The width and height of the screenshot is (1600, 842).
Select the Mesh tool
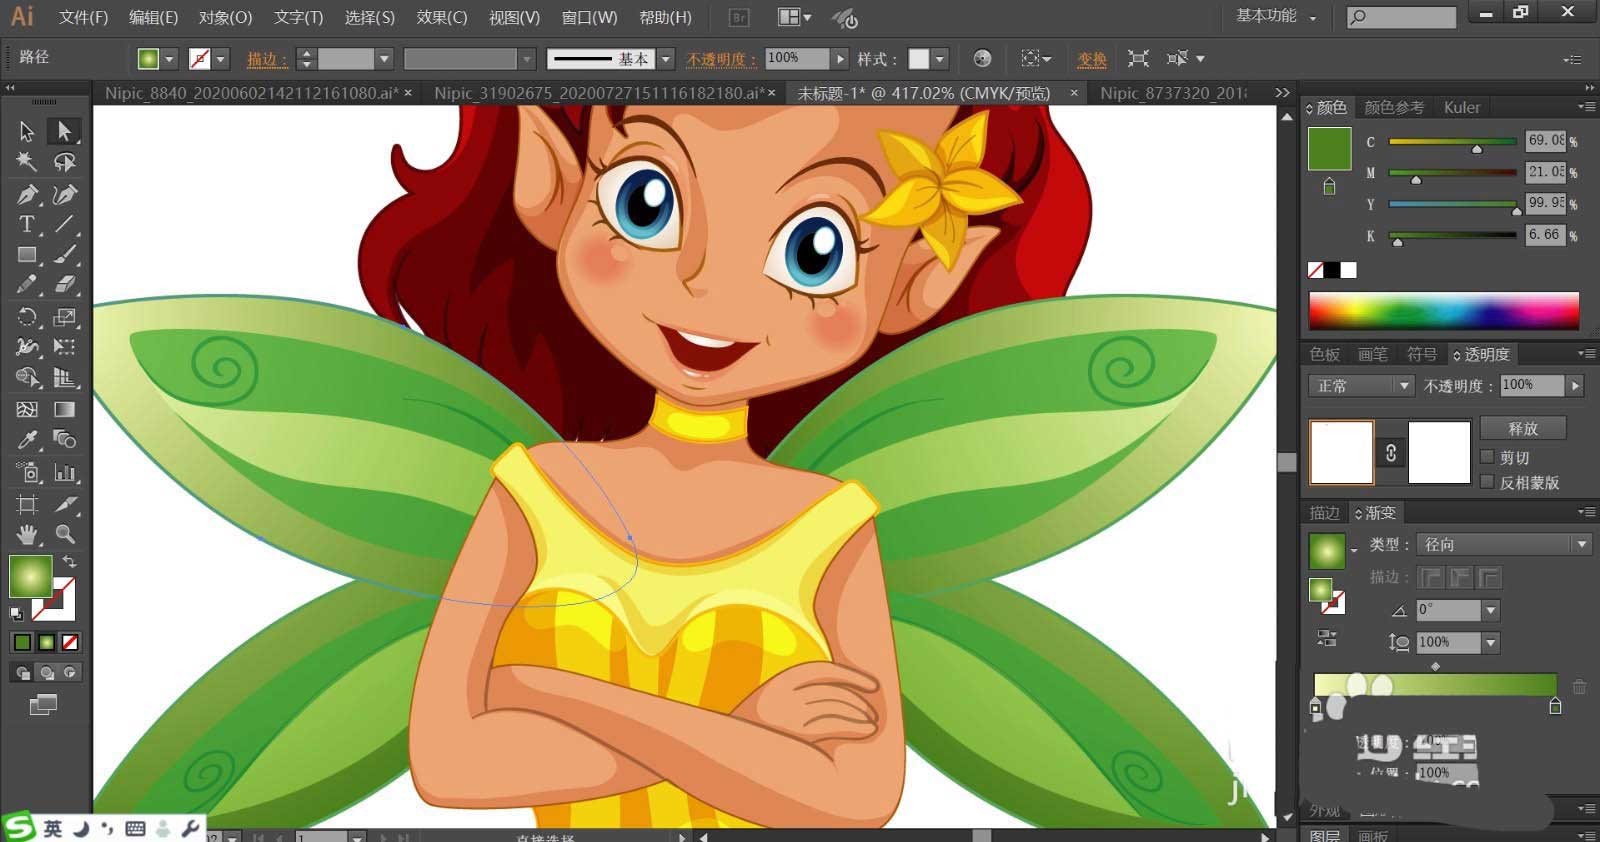coord(27,409)
